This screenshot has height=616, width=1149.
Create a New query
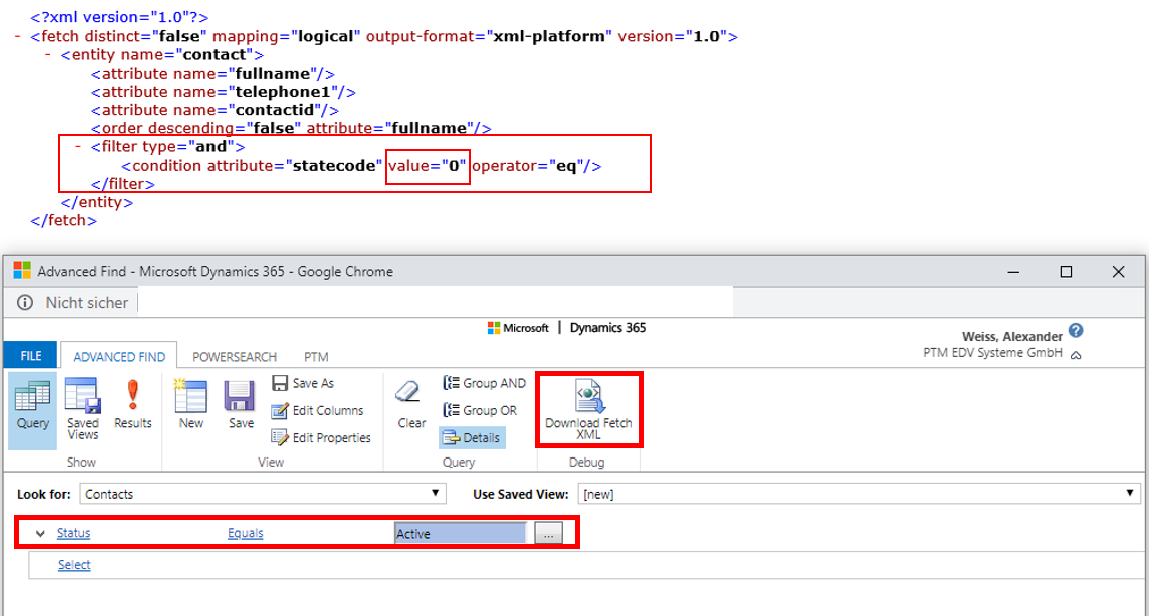(x=191, y=404)
